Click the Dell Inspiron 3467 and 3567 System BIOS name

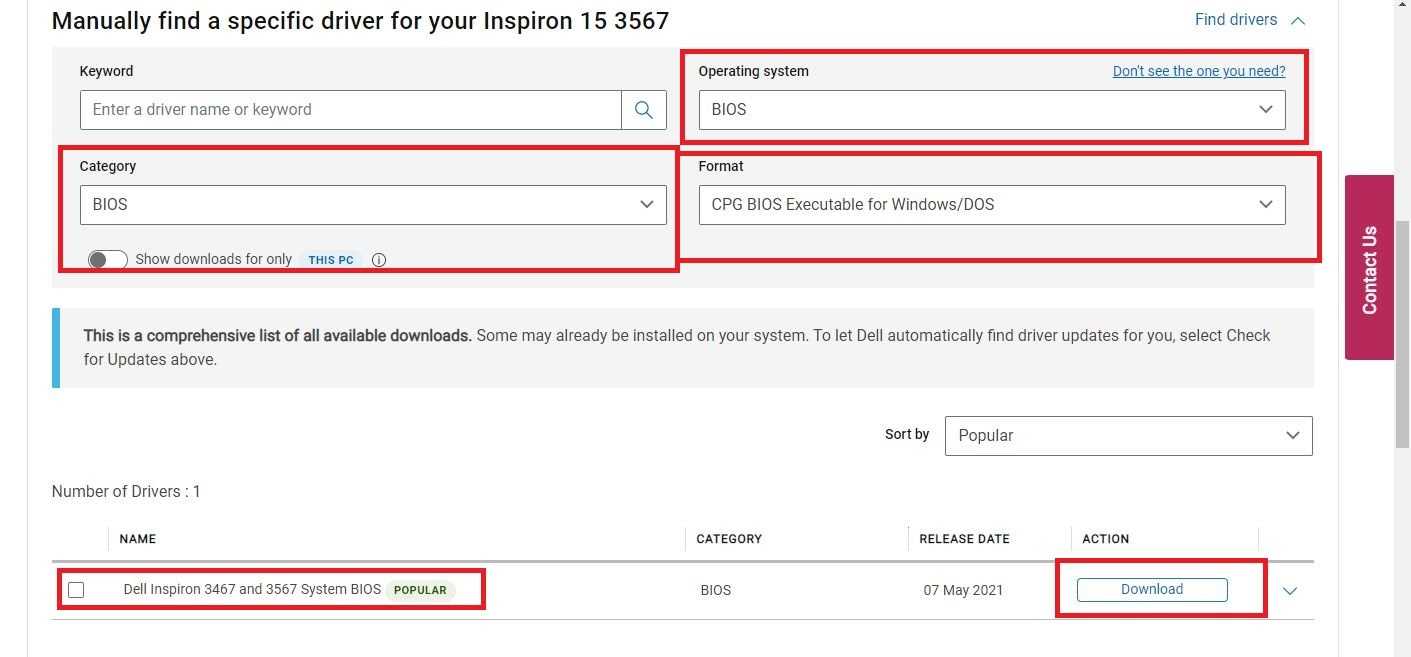pyautogui.click(x=252, y=590)
